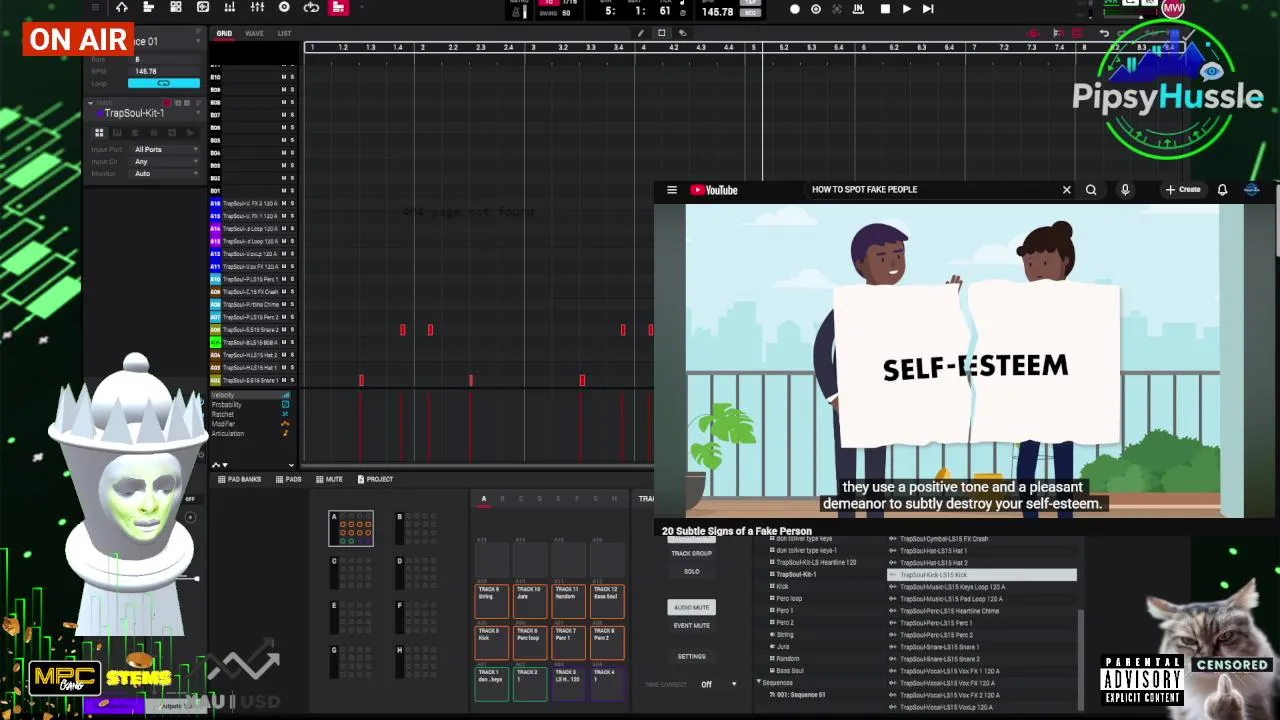Open the Input Port All Ports dropdown
The height and width of the screenshot is (720, 1280).
point(165,149)
